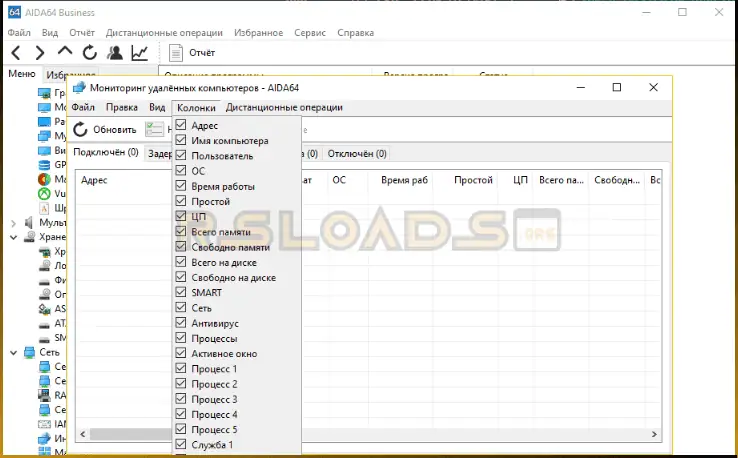Click the back arrow in main toolbar
The width and height of the screenshot is (738, 458).
pos(16,52)
